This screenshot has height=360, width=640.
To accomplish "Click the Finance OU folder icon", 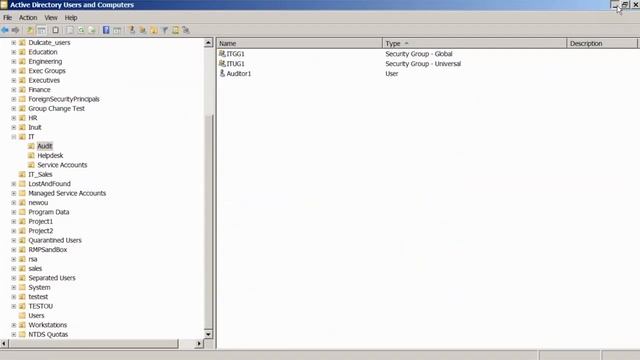I will tap(22, 89).
